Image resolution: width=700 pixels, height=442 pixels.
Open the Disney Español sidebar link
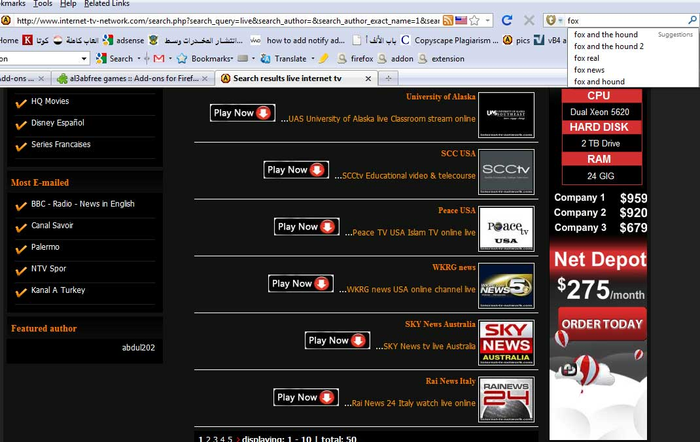(x=58, y=123)
